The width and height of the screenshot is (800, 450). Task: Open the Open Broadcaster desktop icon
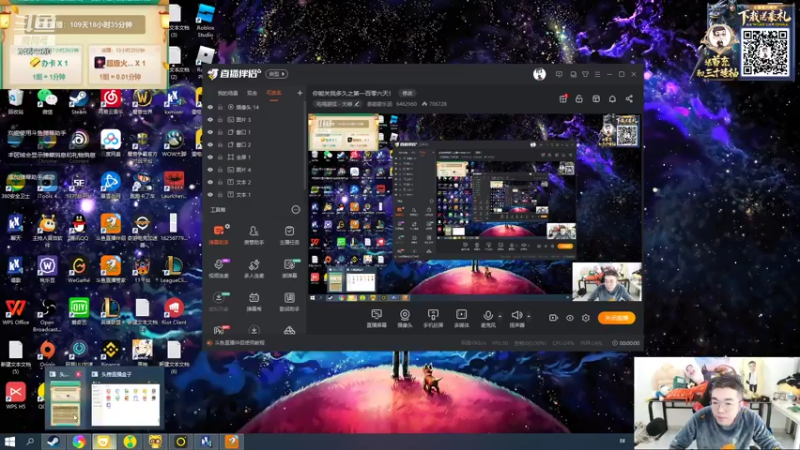pyautogui.click(x=47, y=315)
